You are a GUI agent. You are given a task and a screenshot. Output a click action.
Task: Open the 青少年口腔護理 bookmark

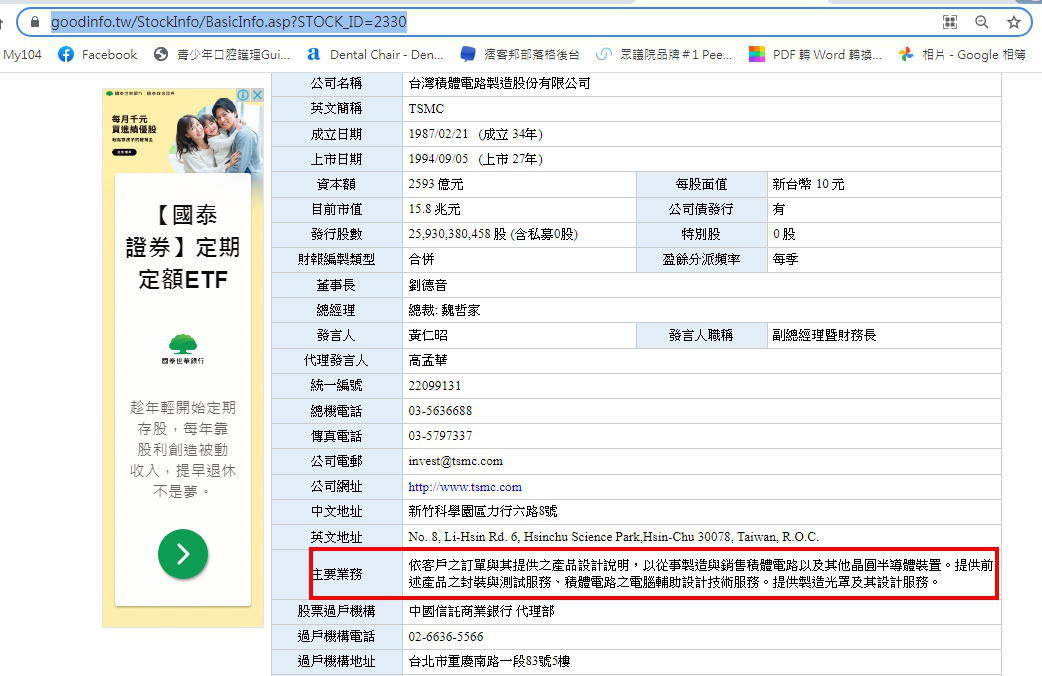tap(222, 55)
